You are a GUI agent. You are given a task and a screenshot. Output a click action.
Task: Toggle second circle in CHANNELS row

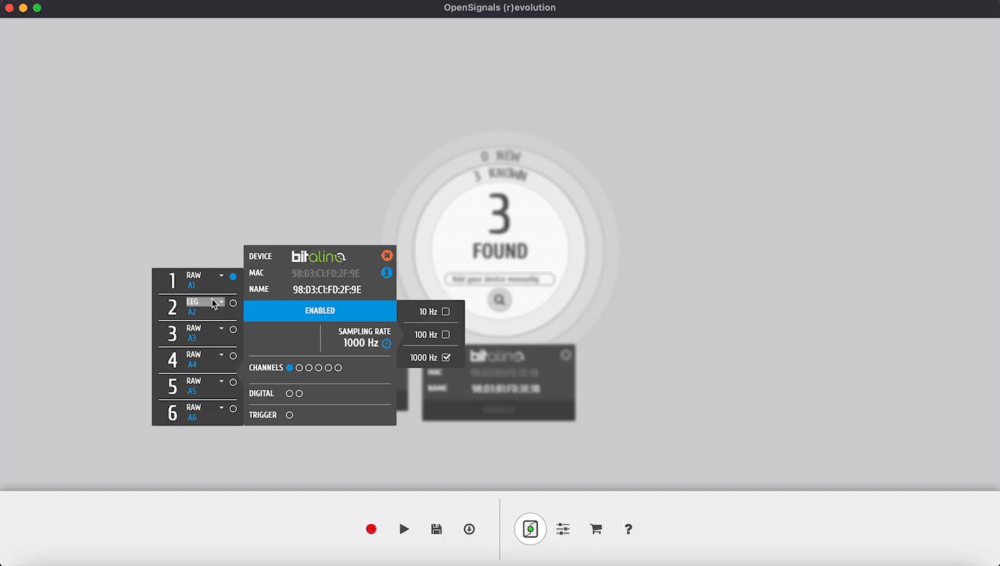click(299, 368)
